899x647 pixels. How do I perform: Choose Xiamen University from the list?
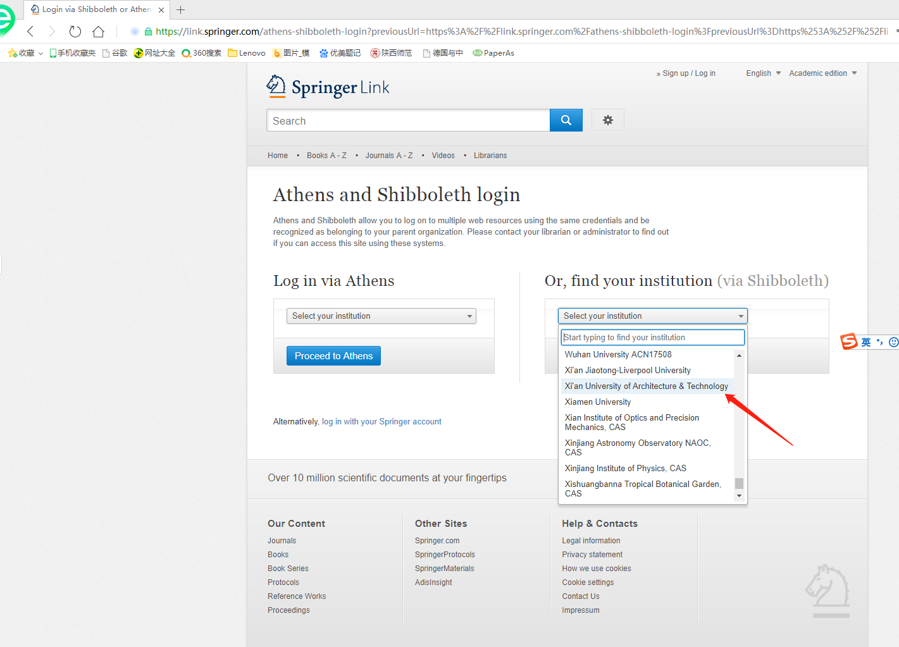(598, 402)
